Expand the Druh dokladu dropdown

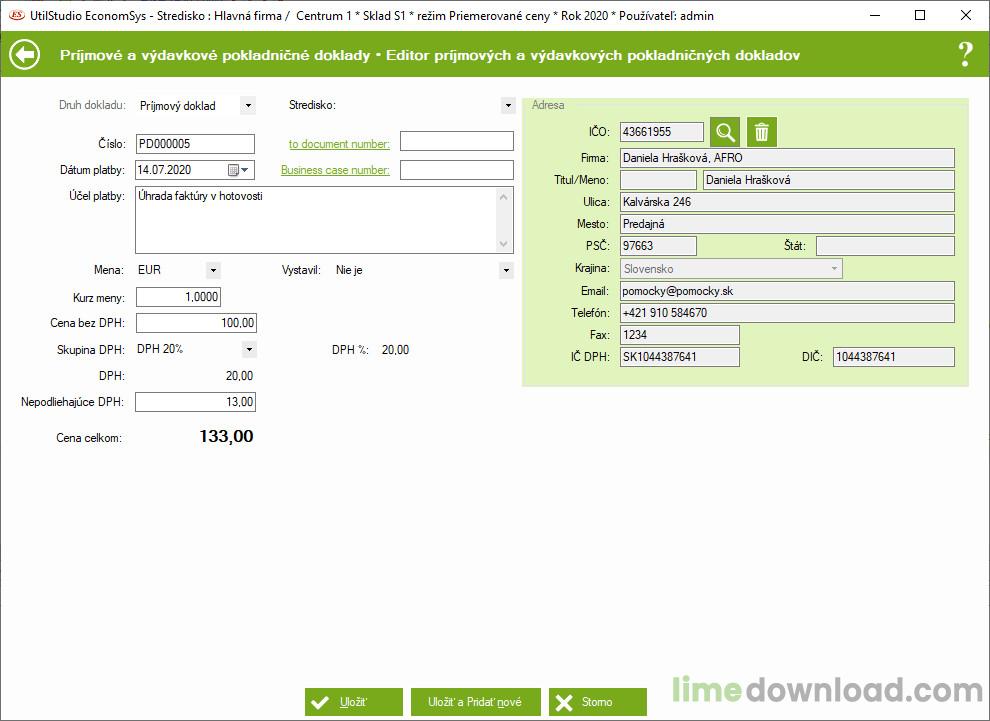tap(248, 105)
